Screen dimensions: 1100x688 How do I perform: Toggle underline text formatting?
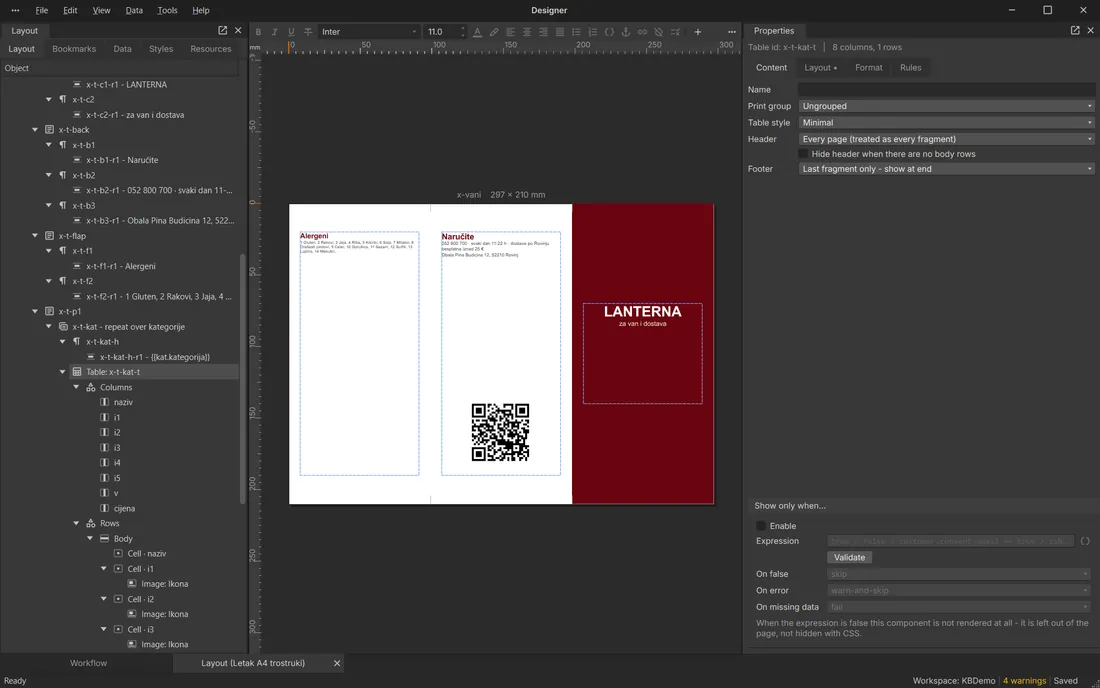(x=291, y=32)
